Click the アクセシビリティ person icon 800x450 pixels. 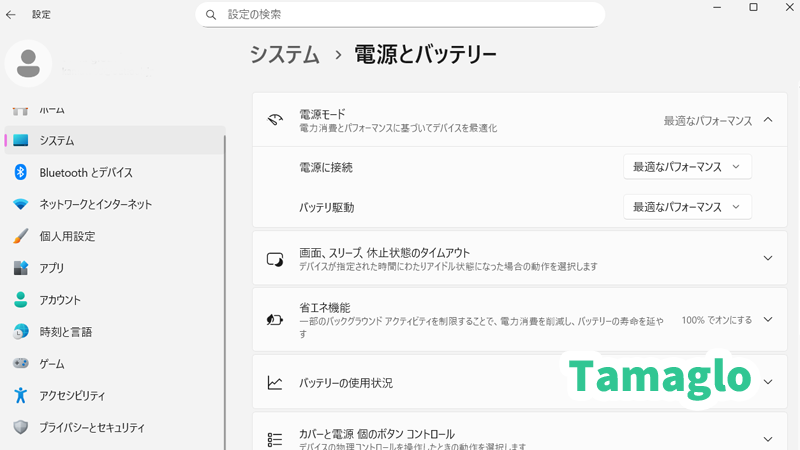[20, 396]
